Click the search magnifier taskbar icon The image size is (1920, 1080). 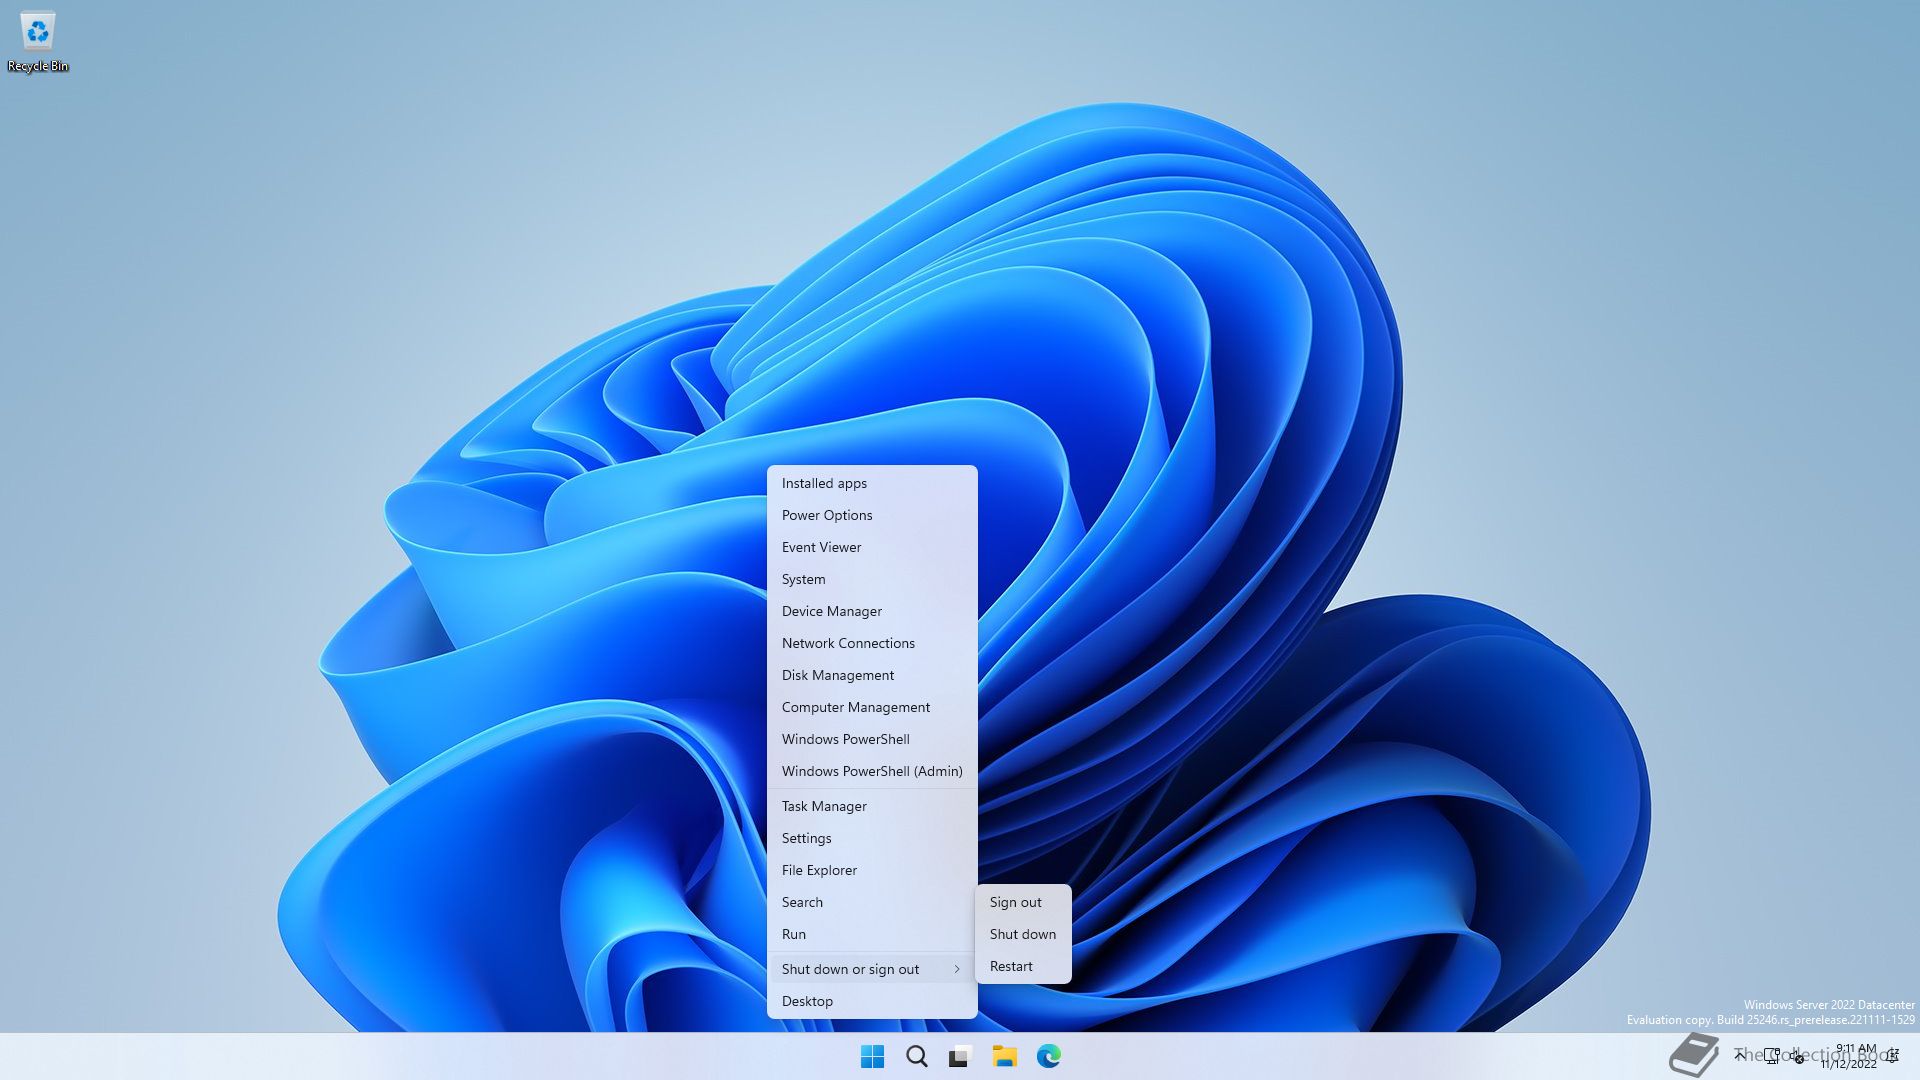(x=915, y=1055)
